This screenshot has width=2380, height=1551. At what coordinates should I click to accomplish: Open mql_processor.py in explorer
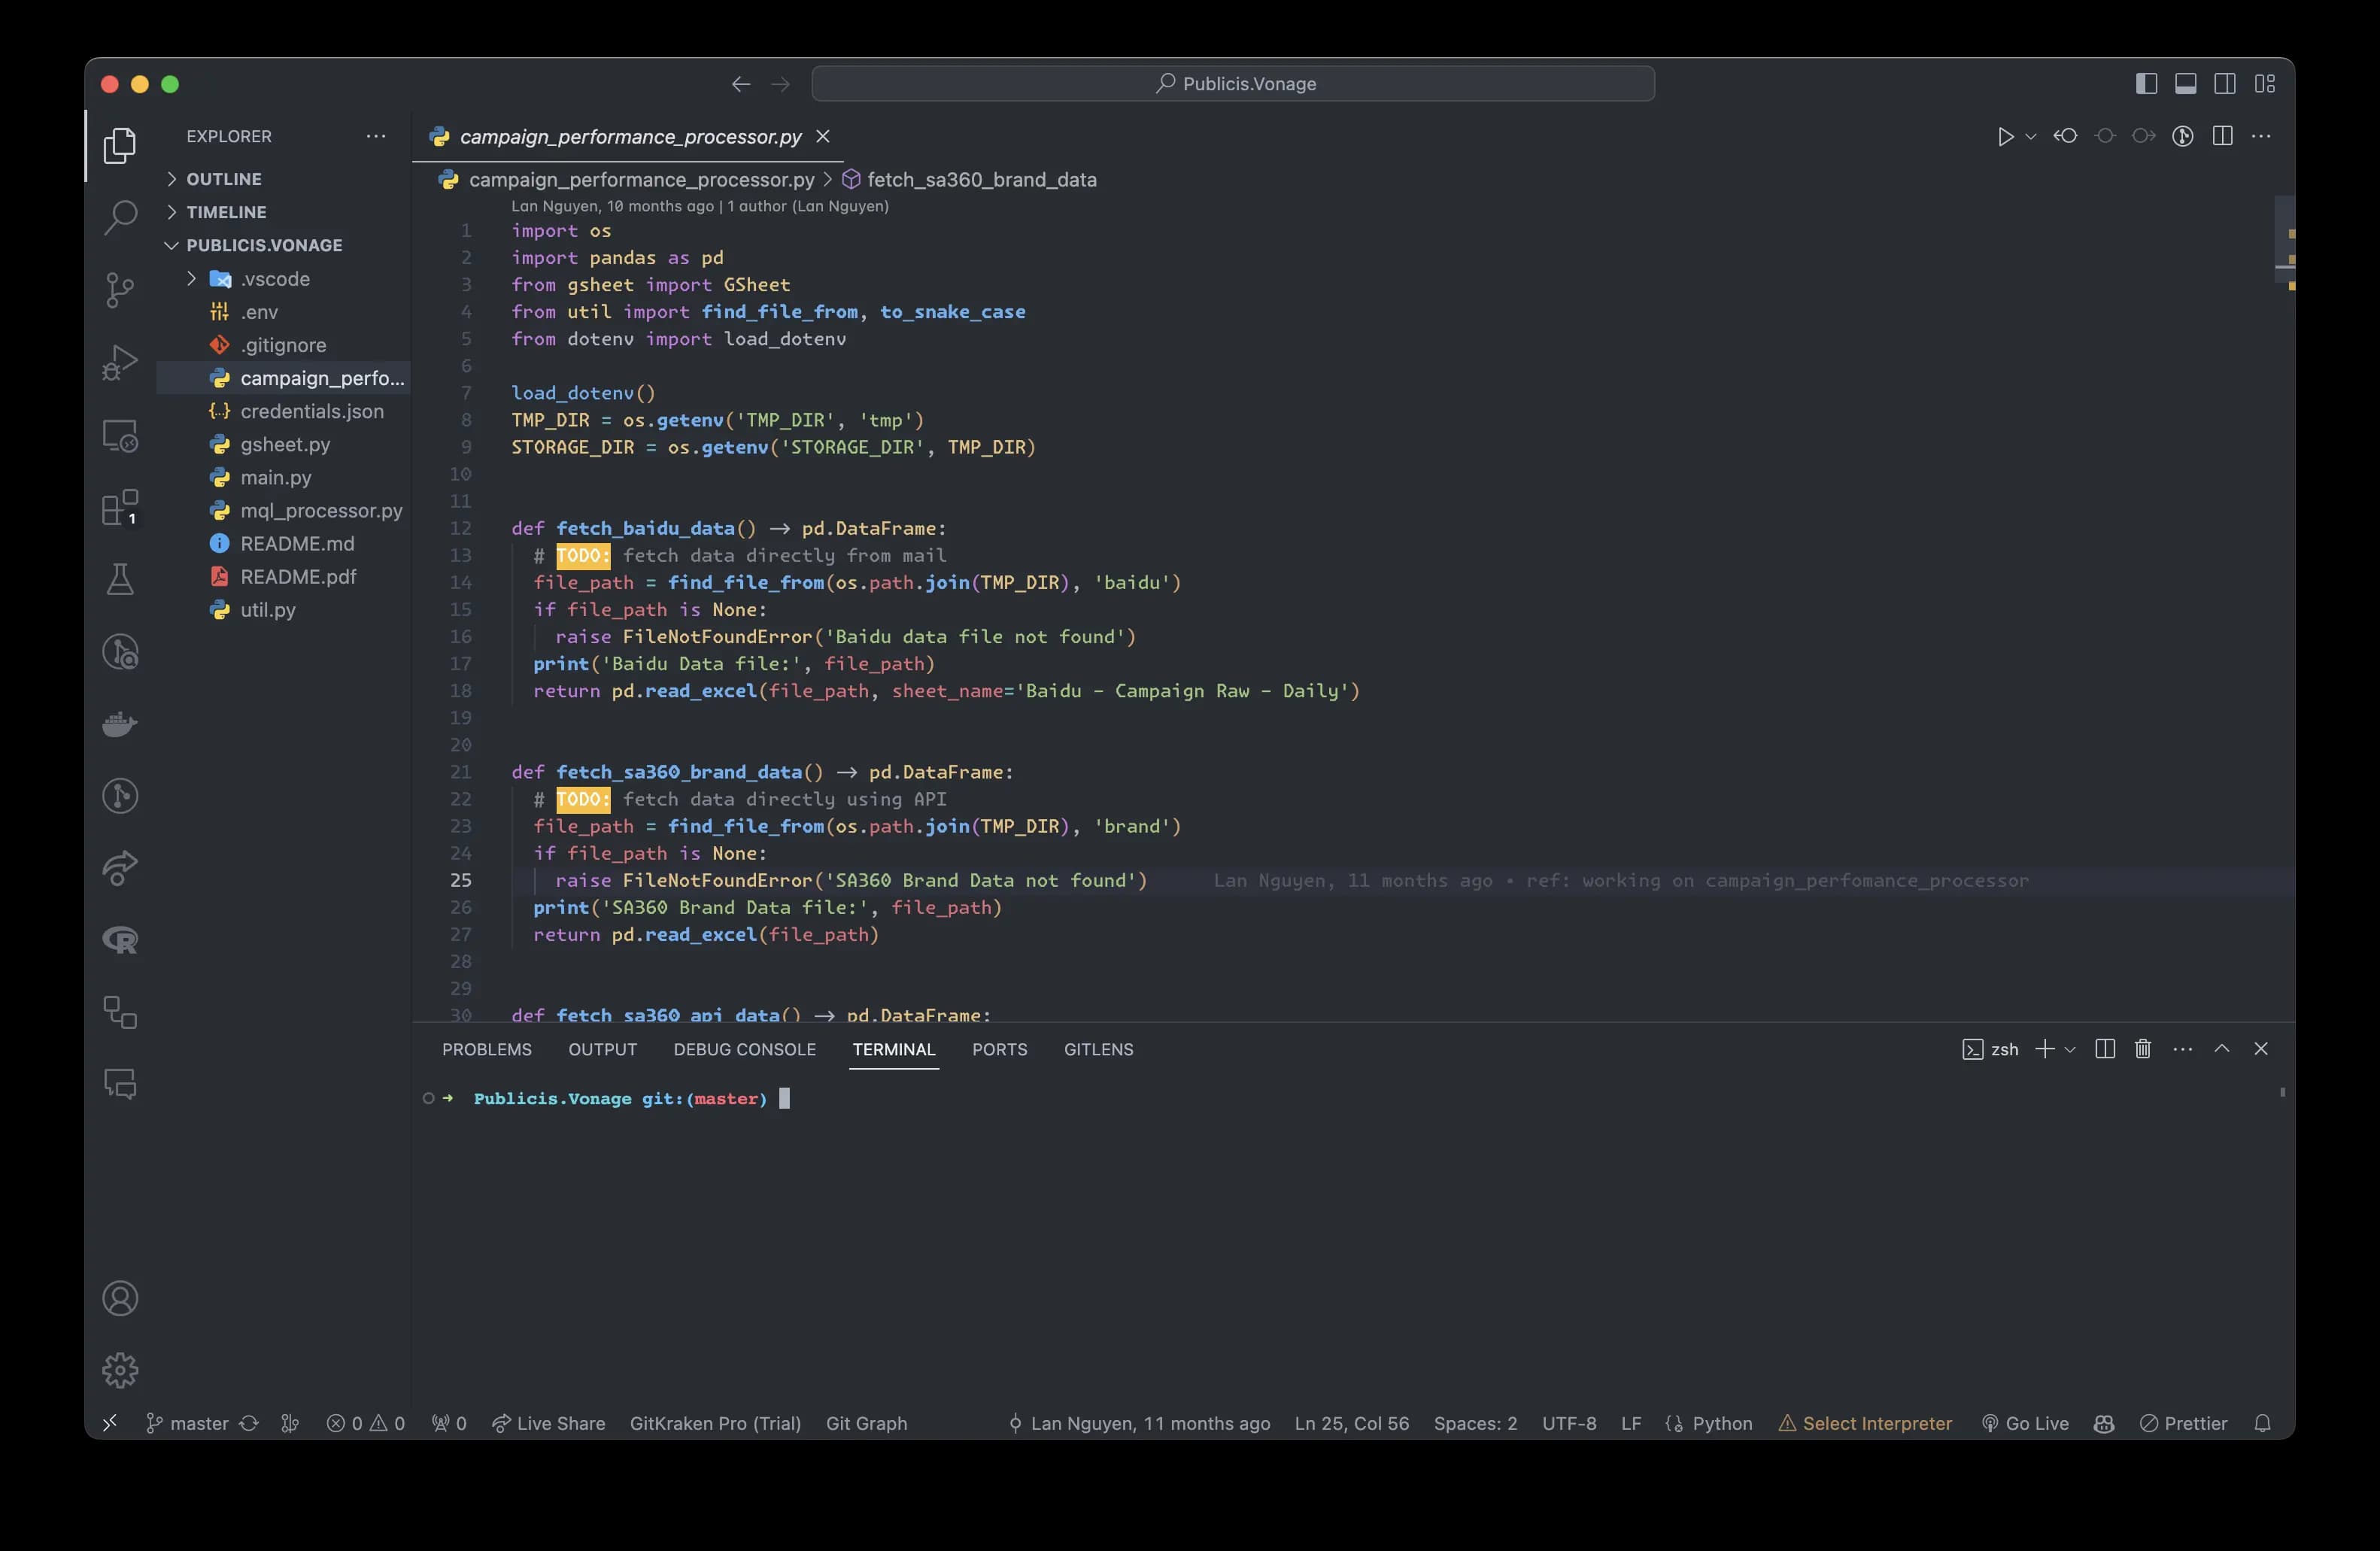click(321, 510)
